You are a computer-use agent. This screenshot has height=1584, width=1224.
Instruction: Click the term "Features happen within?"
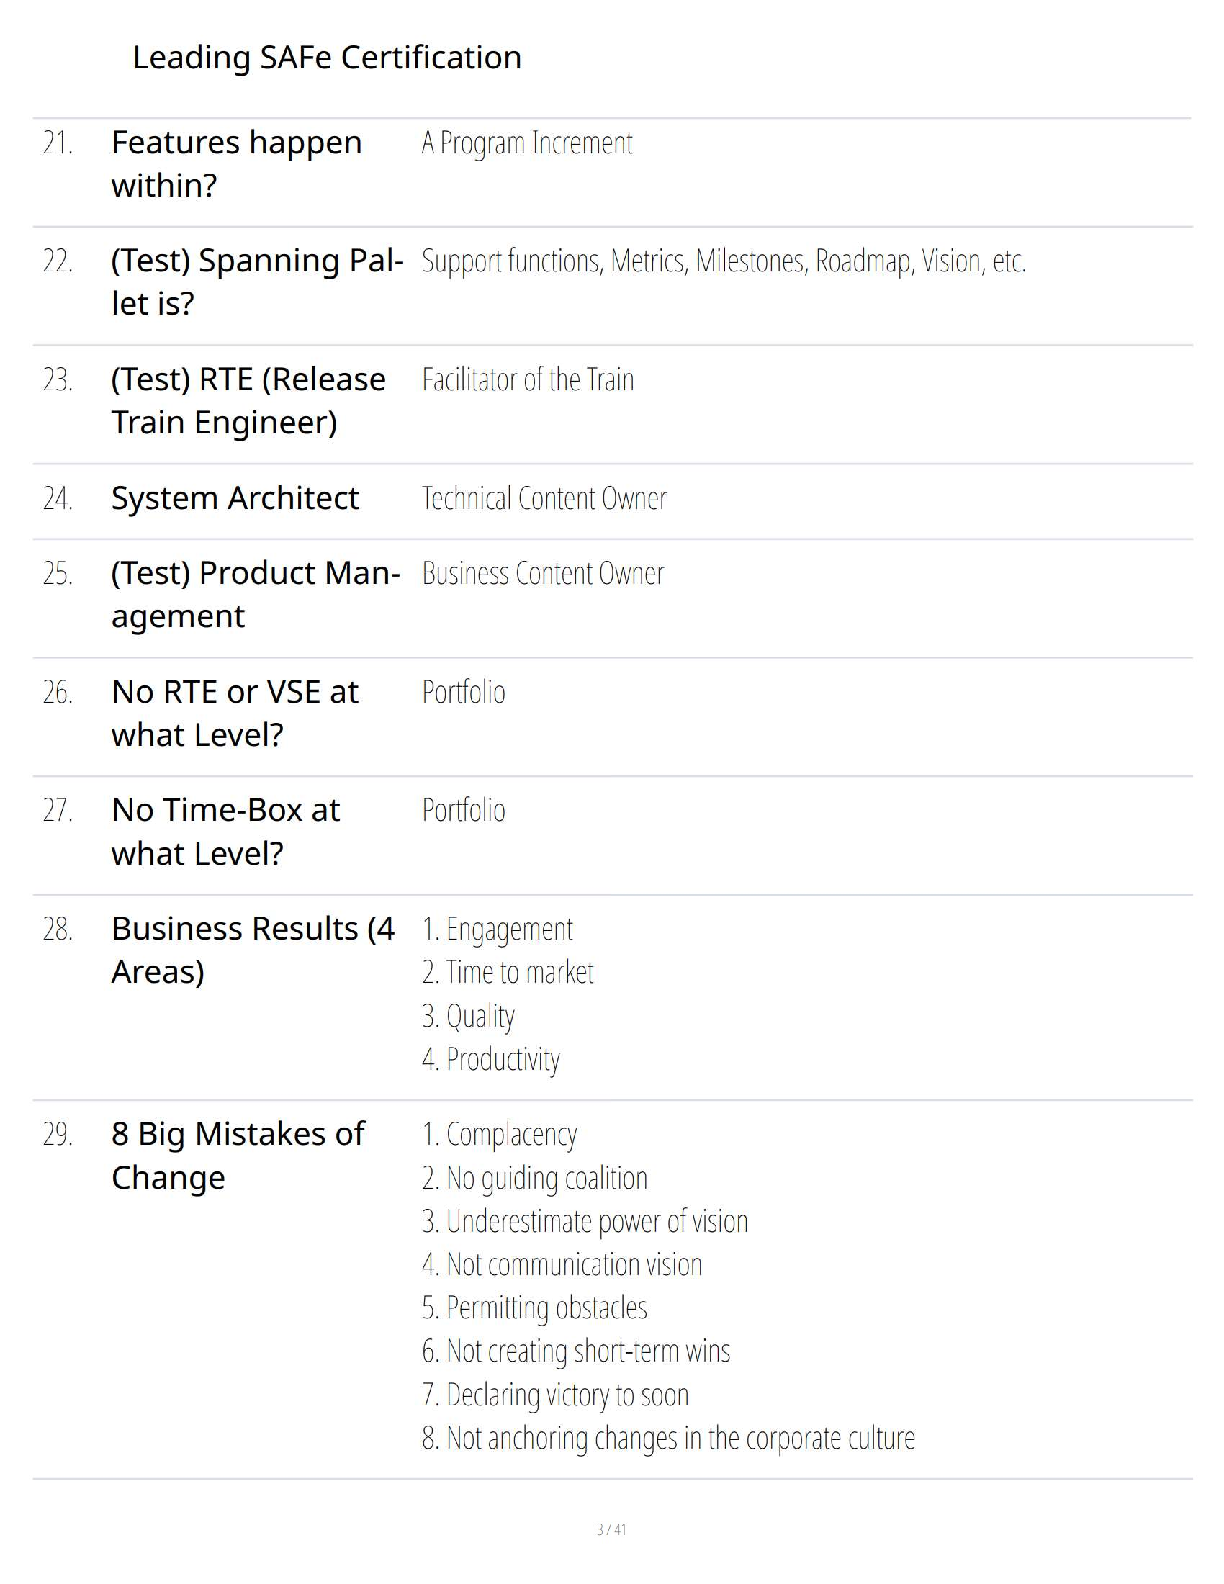(x=236, y=164)
